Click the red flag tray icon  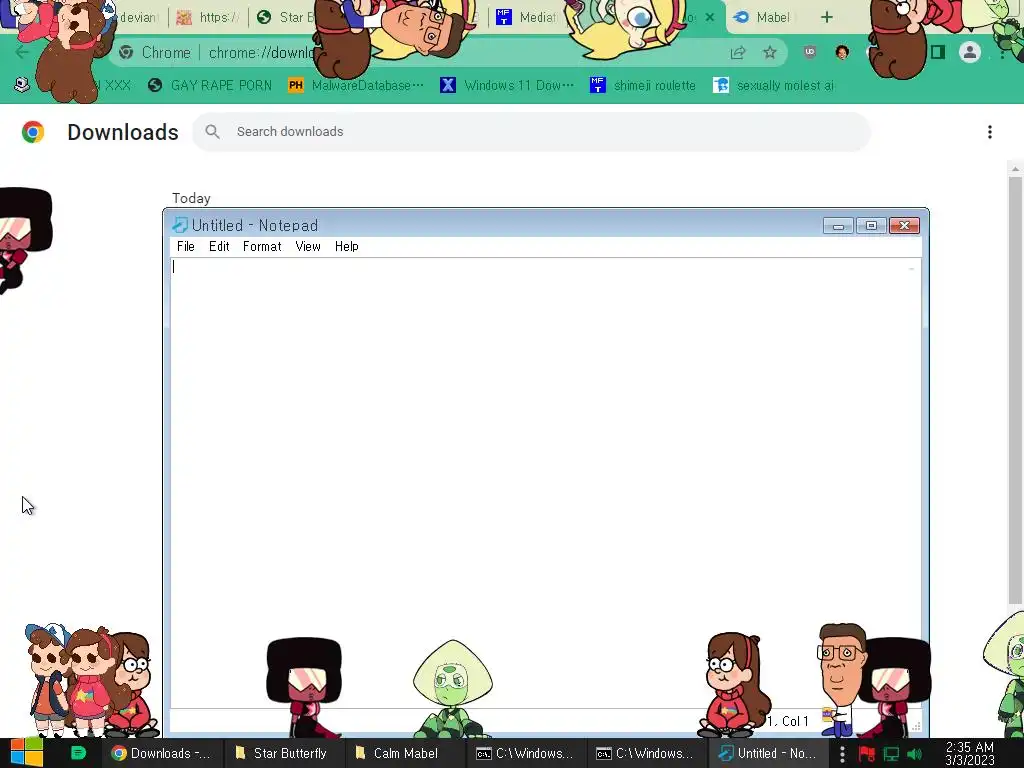point(867,754)
